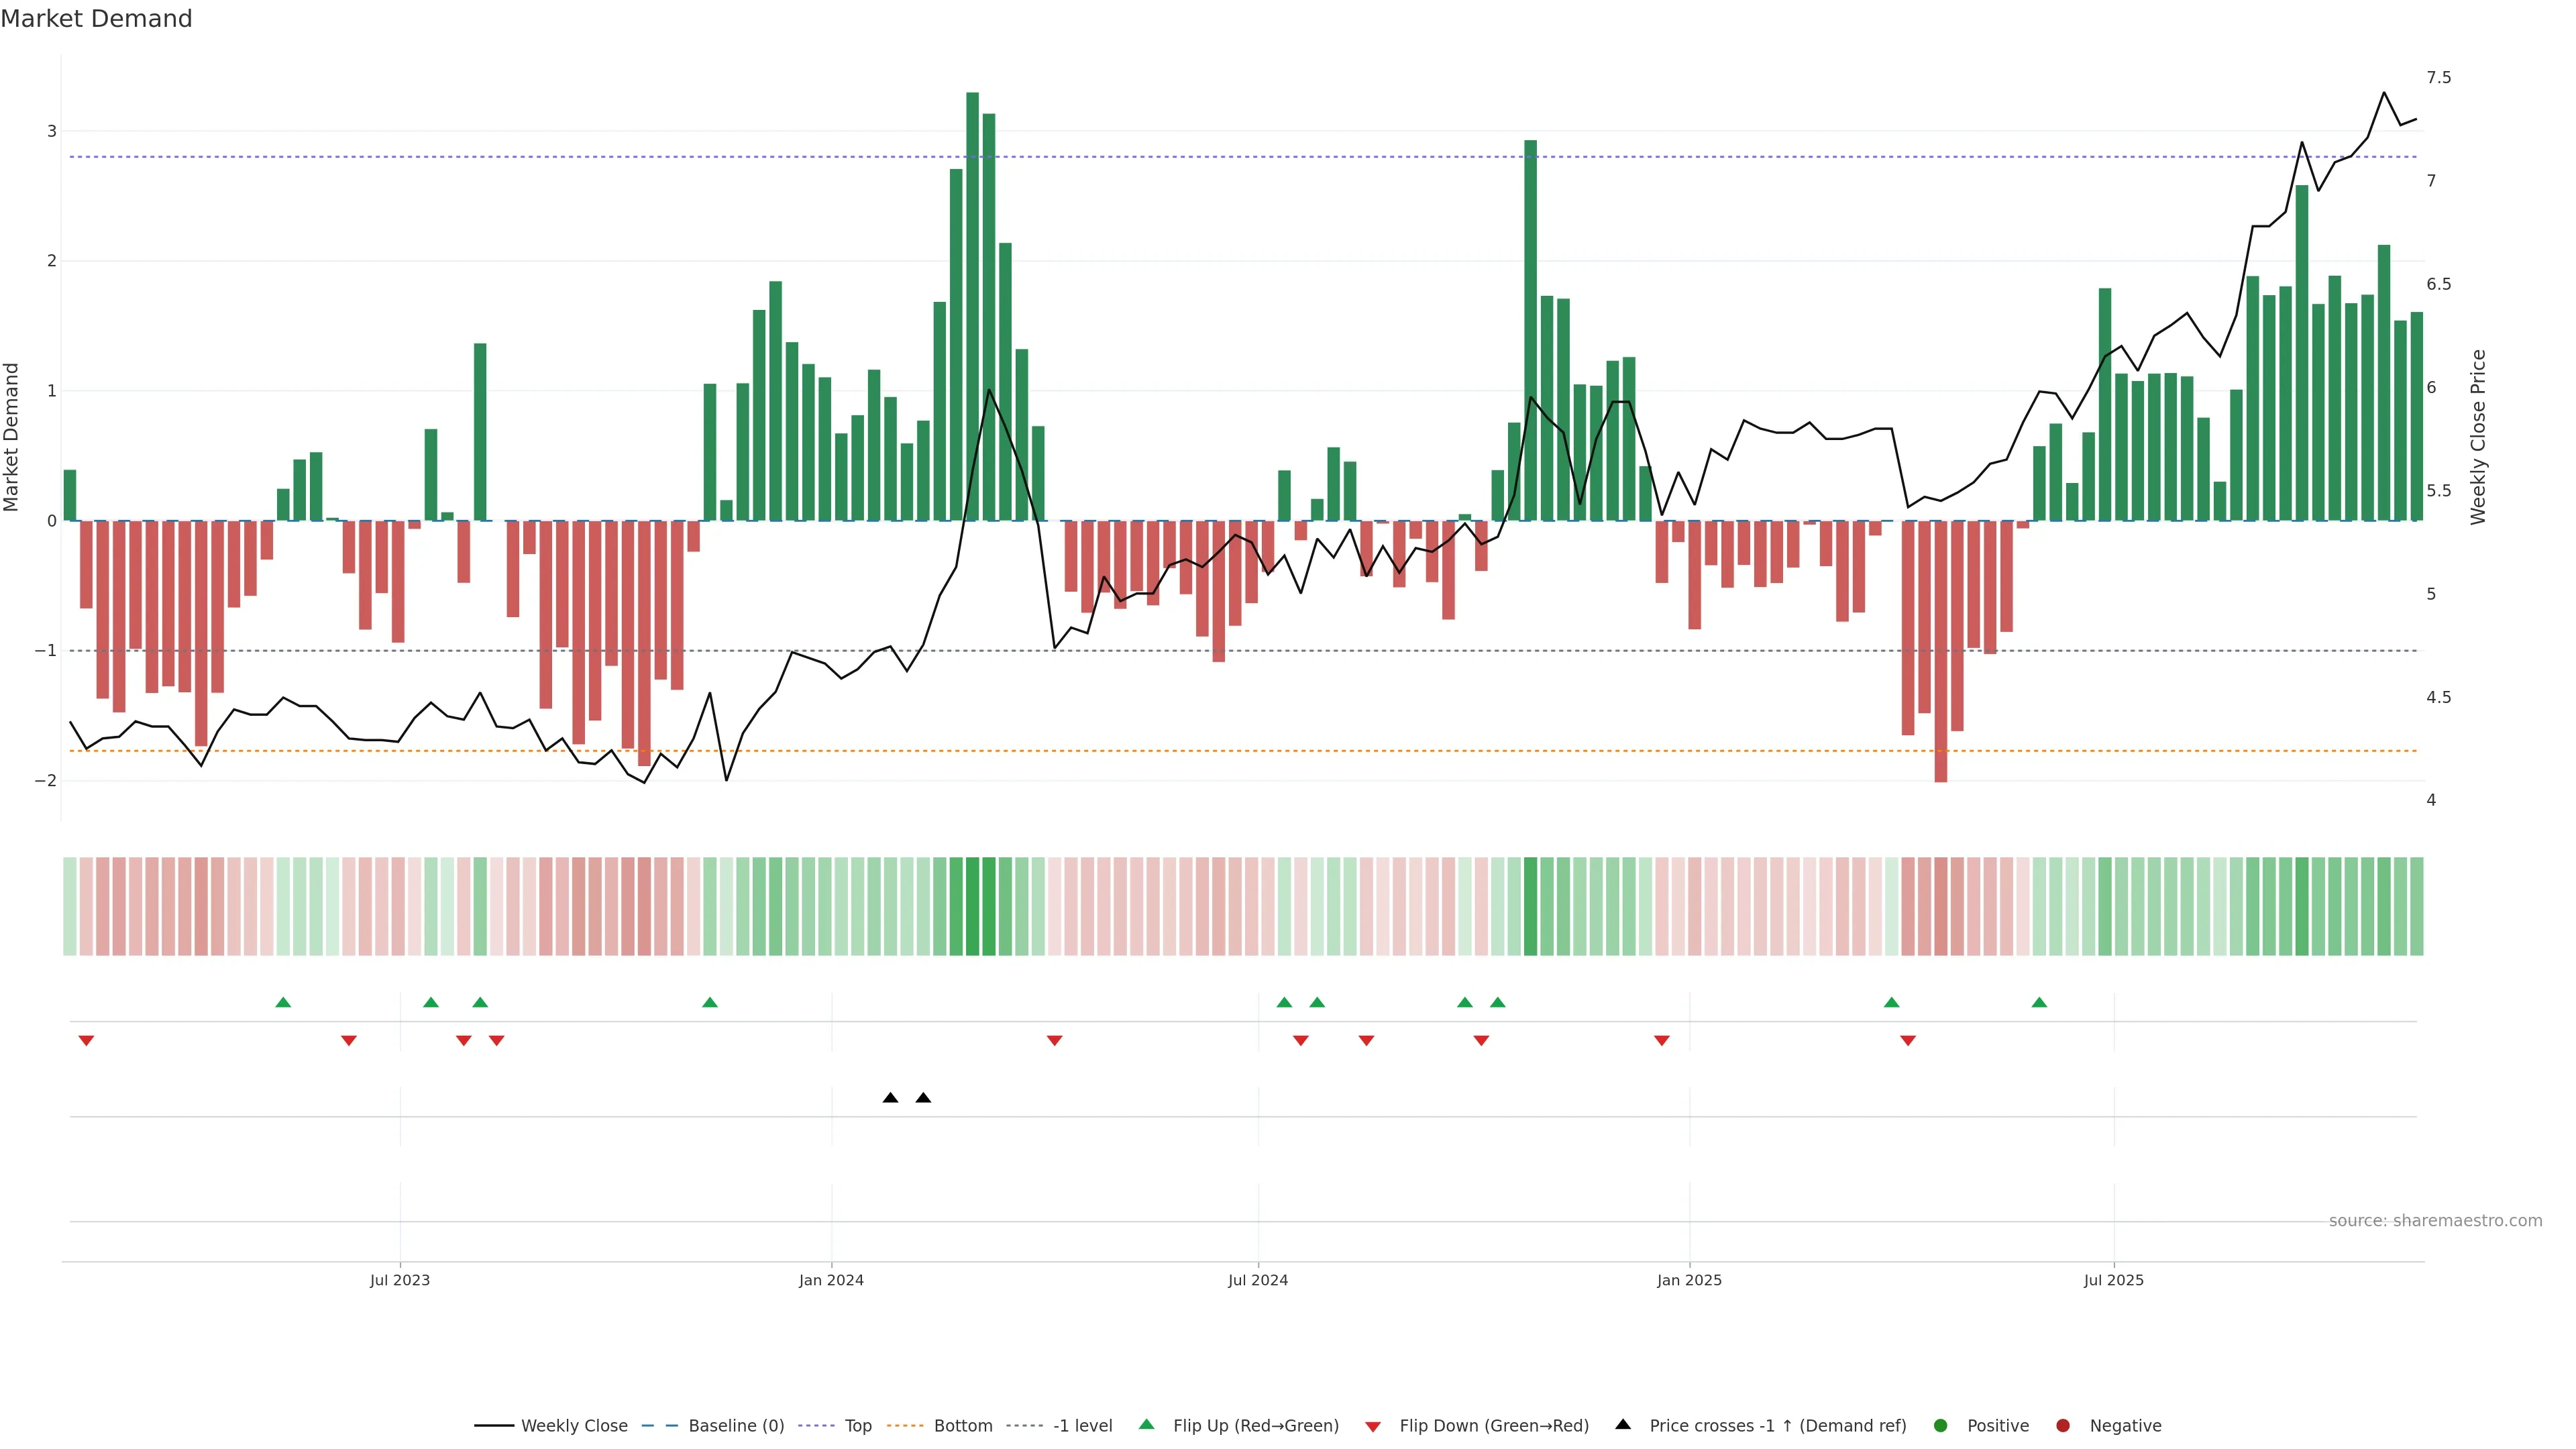Click the Market Demand chart title
2576x1449 pixels.
coord(96,19)
